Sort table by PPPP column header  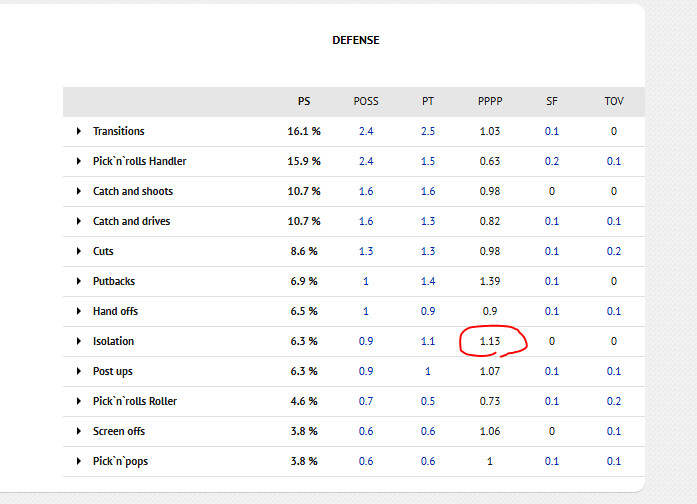point(490,101)
